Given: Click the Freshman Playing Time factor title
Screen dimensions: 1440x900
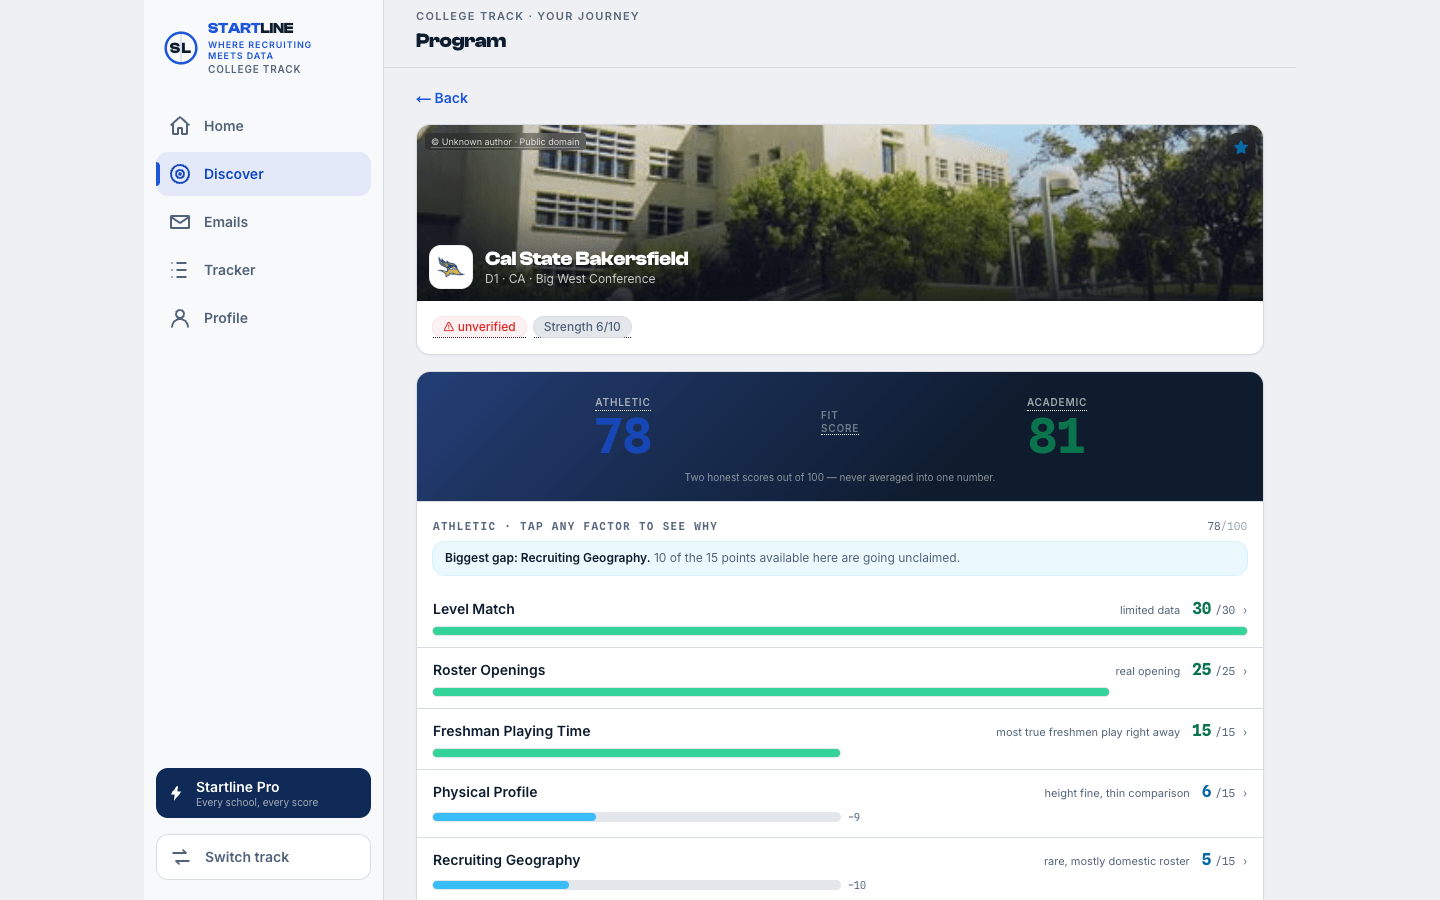Looking at the screenshot, I should [x=512, y=731].
